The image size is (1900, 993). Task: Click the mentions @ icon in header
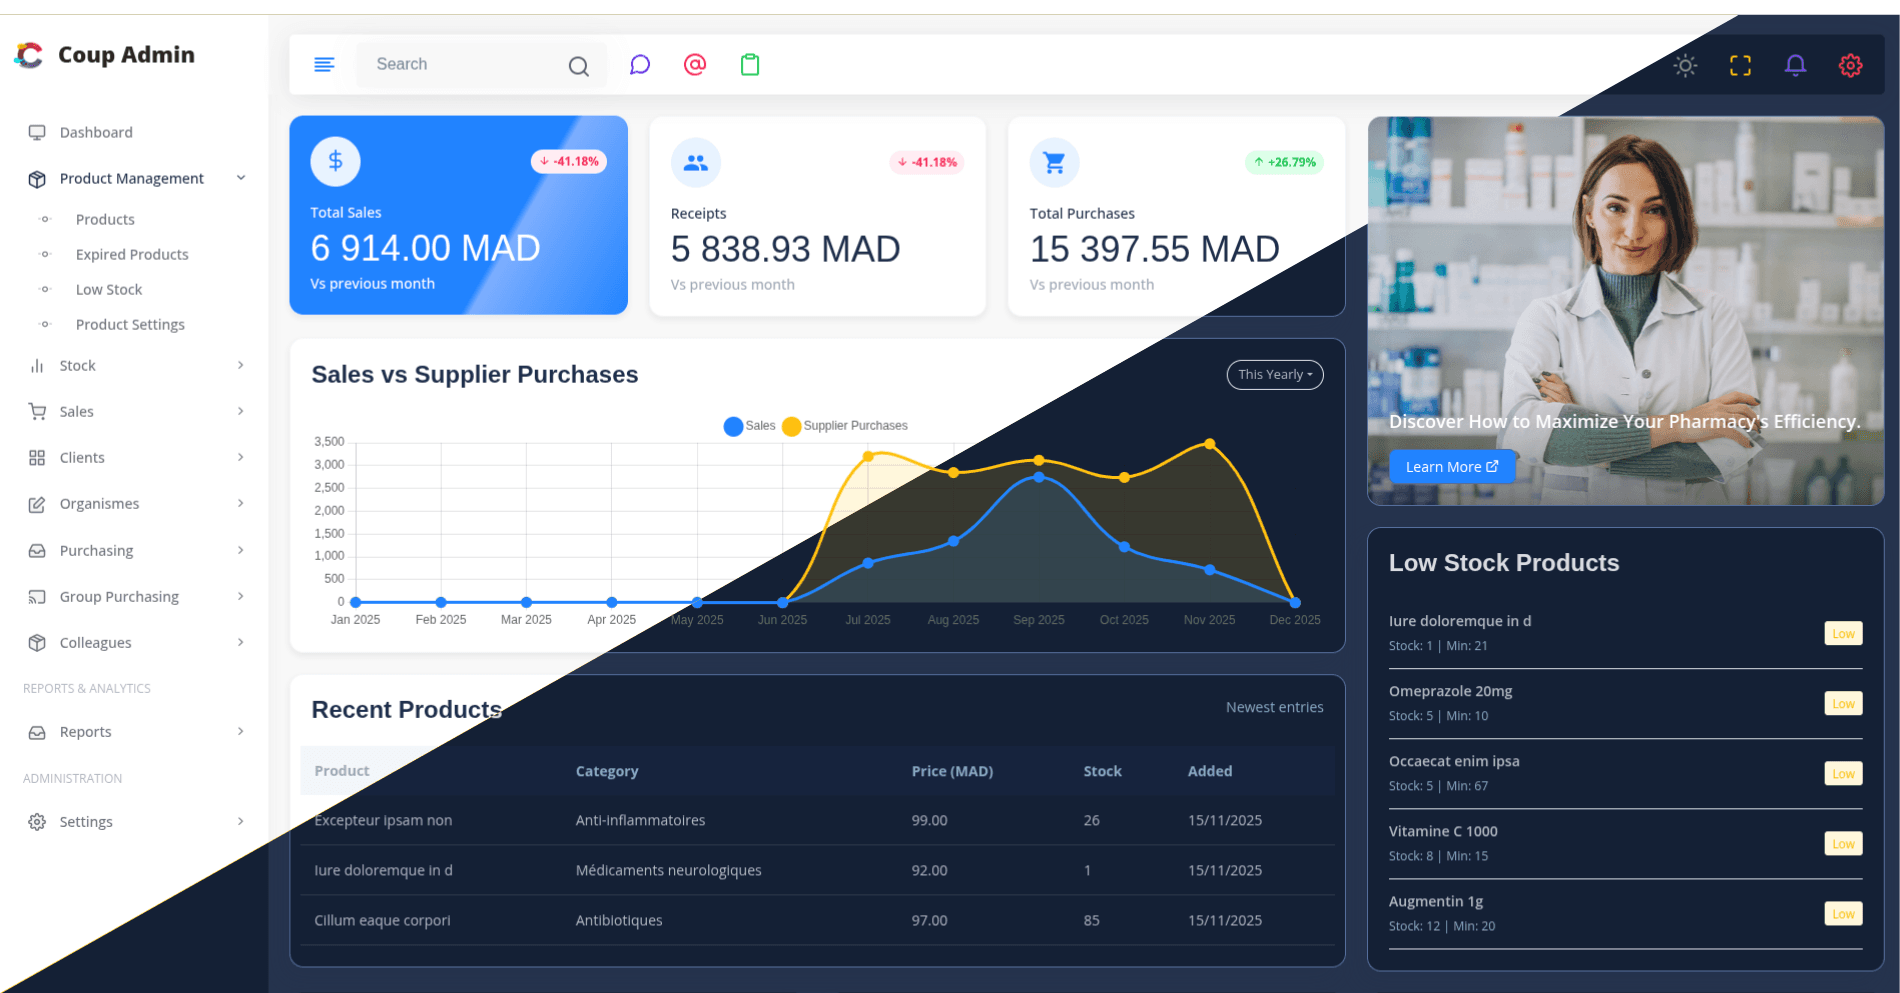point(695,64)
